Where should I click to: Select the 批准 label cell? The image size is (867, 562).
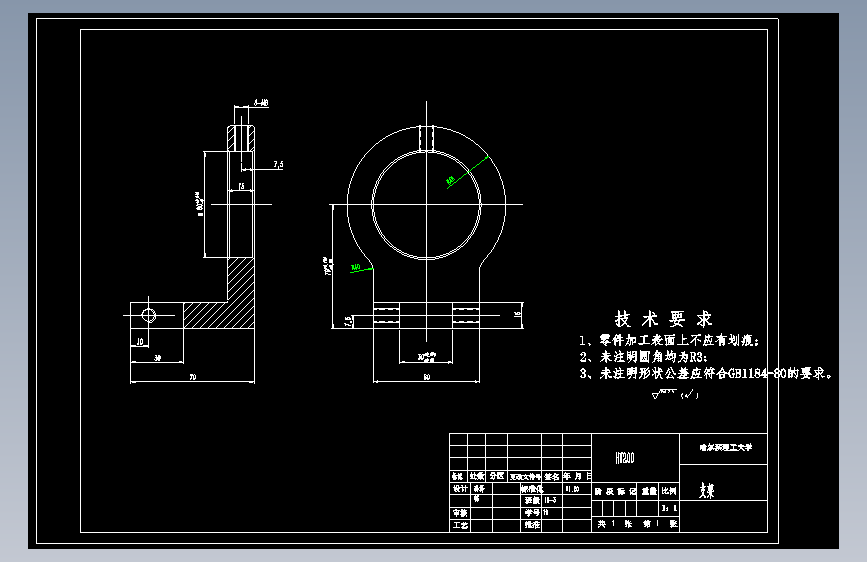[532, 525]
